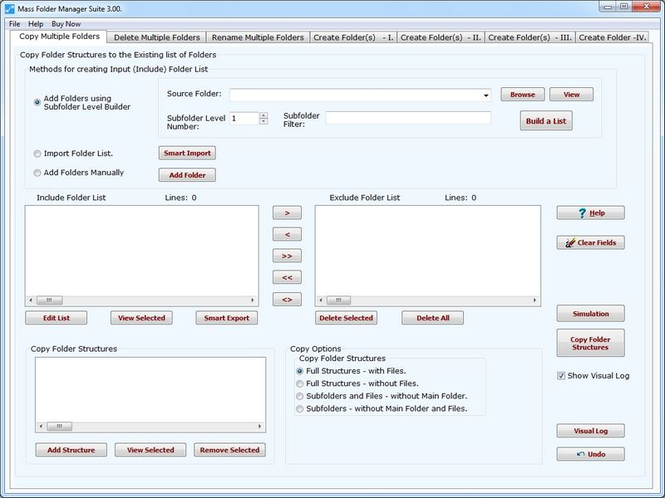The width and height of the screenshot is (665, 498).
Task: Click the Undo button with arrow icon
Action: (590, 454)
